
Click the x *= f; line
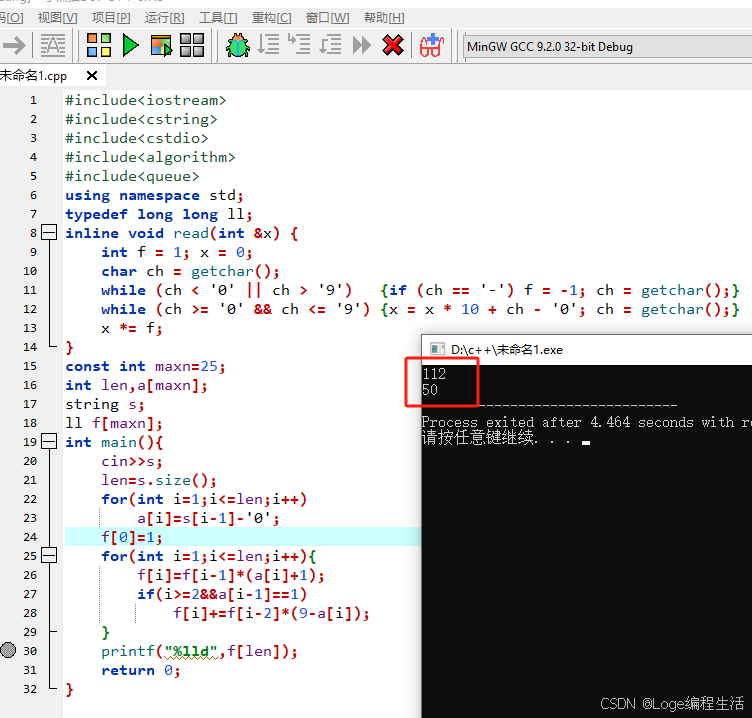point(132,329)
